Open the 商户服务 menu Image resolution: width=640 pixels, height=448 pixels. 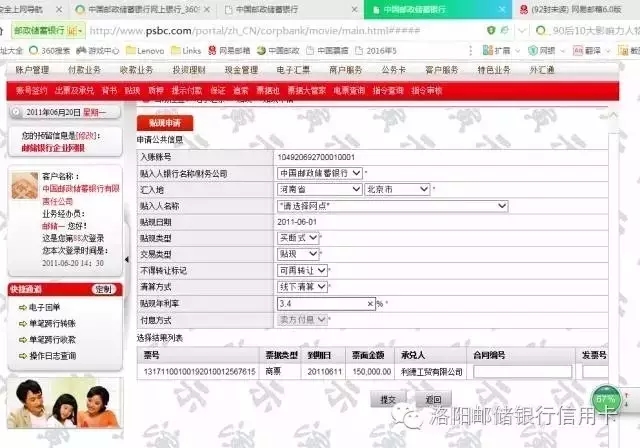pos(345,70)
